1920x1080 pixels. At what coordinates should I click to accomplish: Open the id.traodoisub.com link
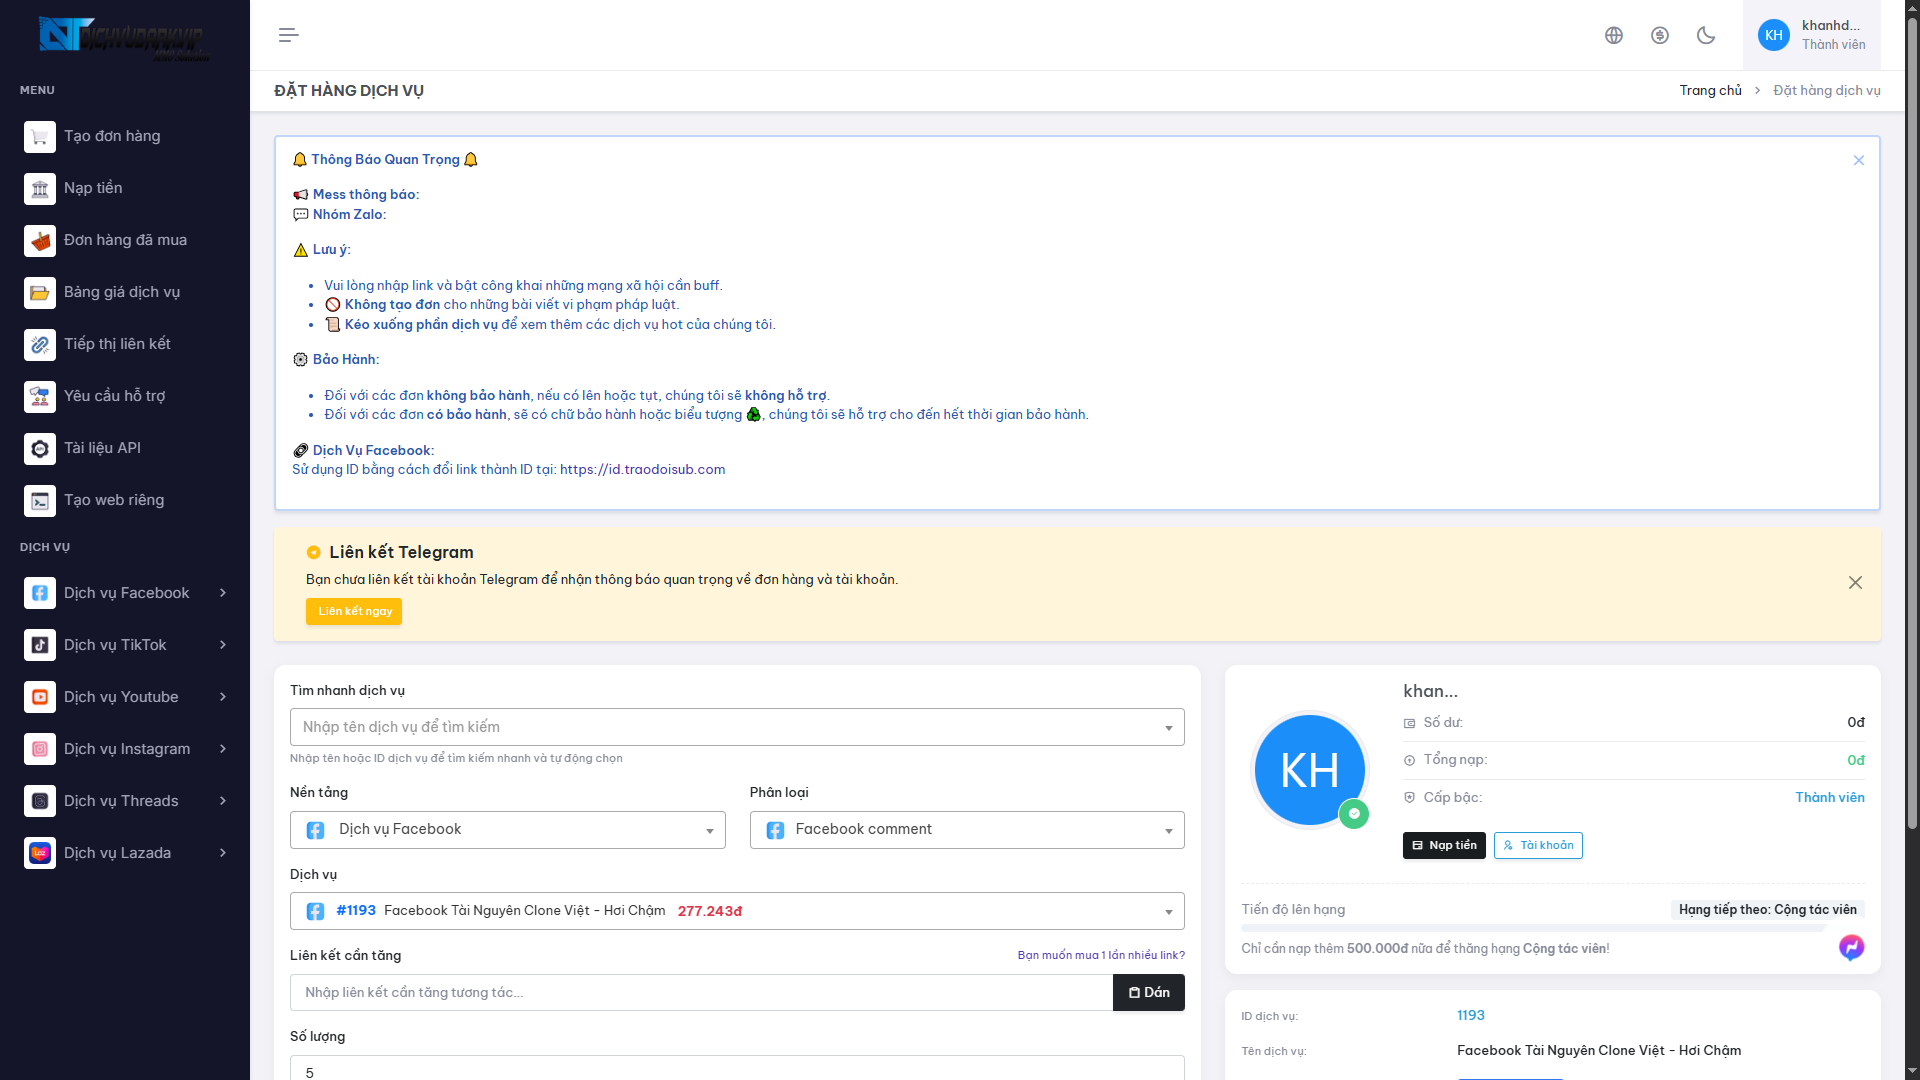coord(642,470)
